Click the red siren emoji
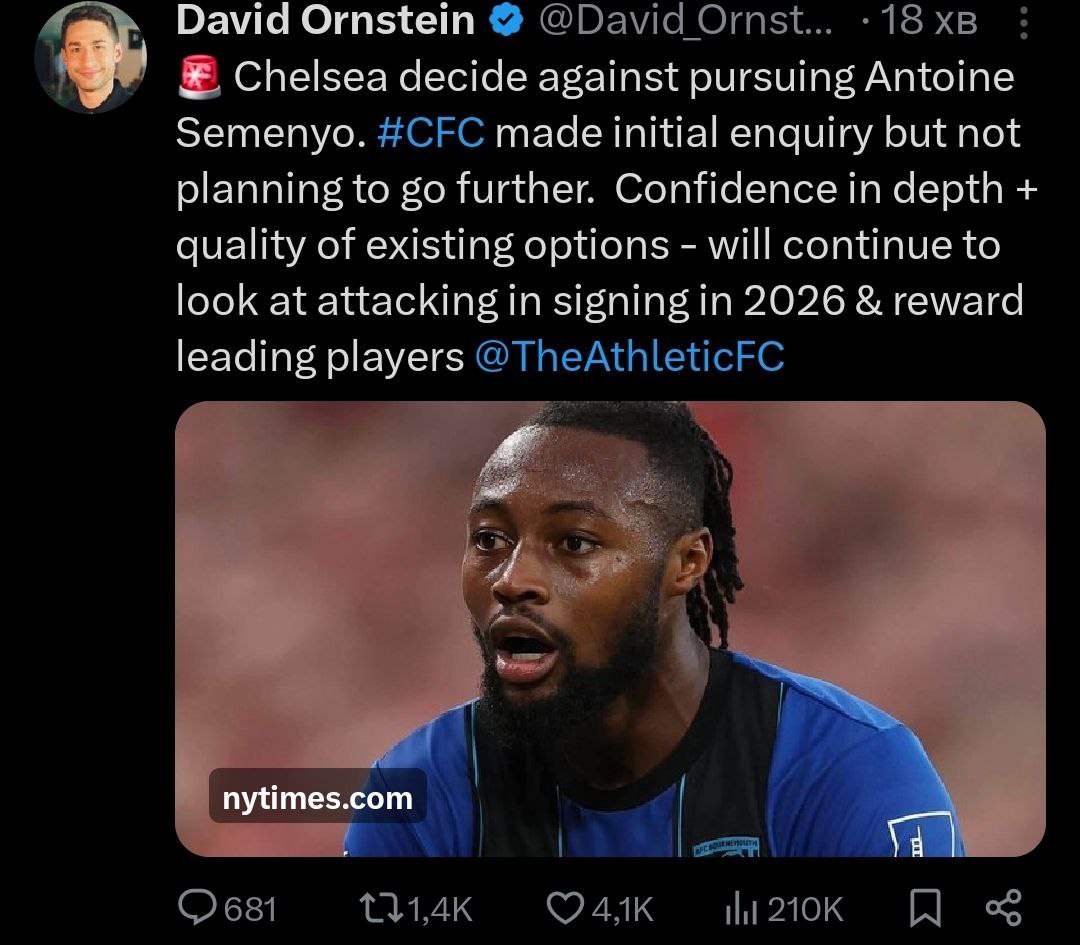 pos(199,76)
